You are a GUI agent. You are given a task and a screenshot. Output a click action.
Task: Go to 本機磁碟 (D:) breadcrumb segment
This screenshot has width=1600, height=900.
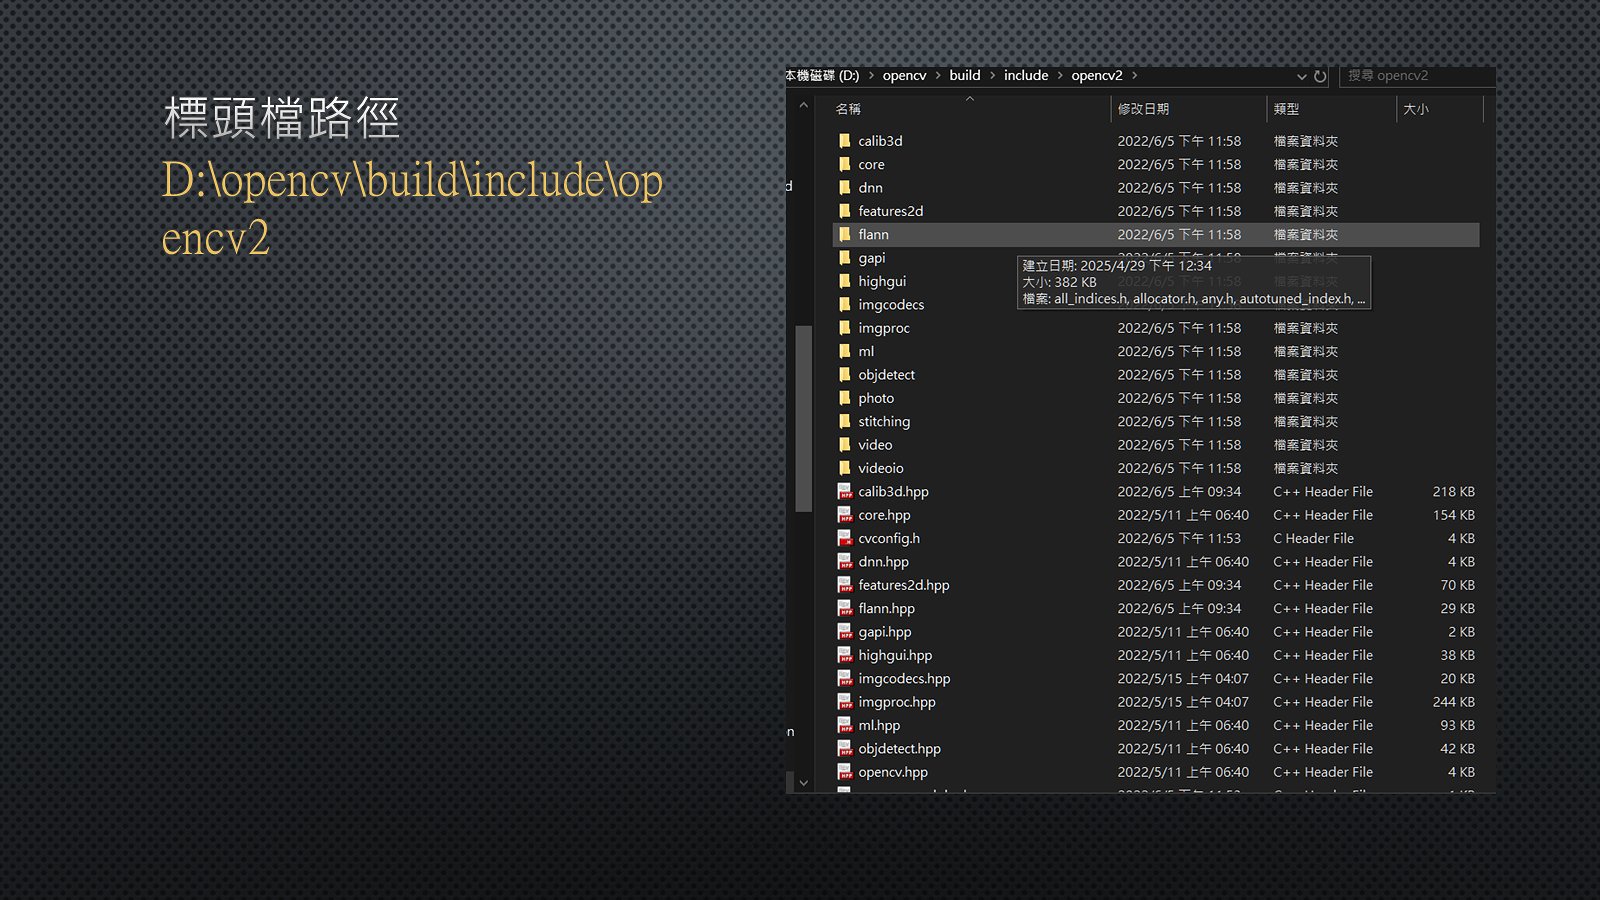[x=823, y=76]
